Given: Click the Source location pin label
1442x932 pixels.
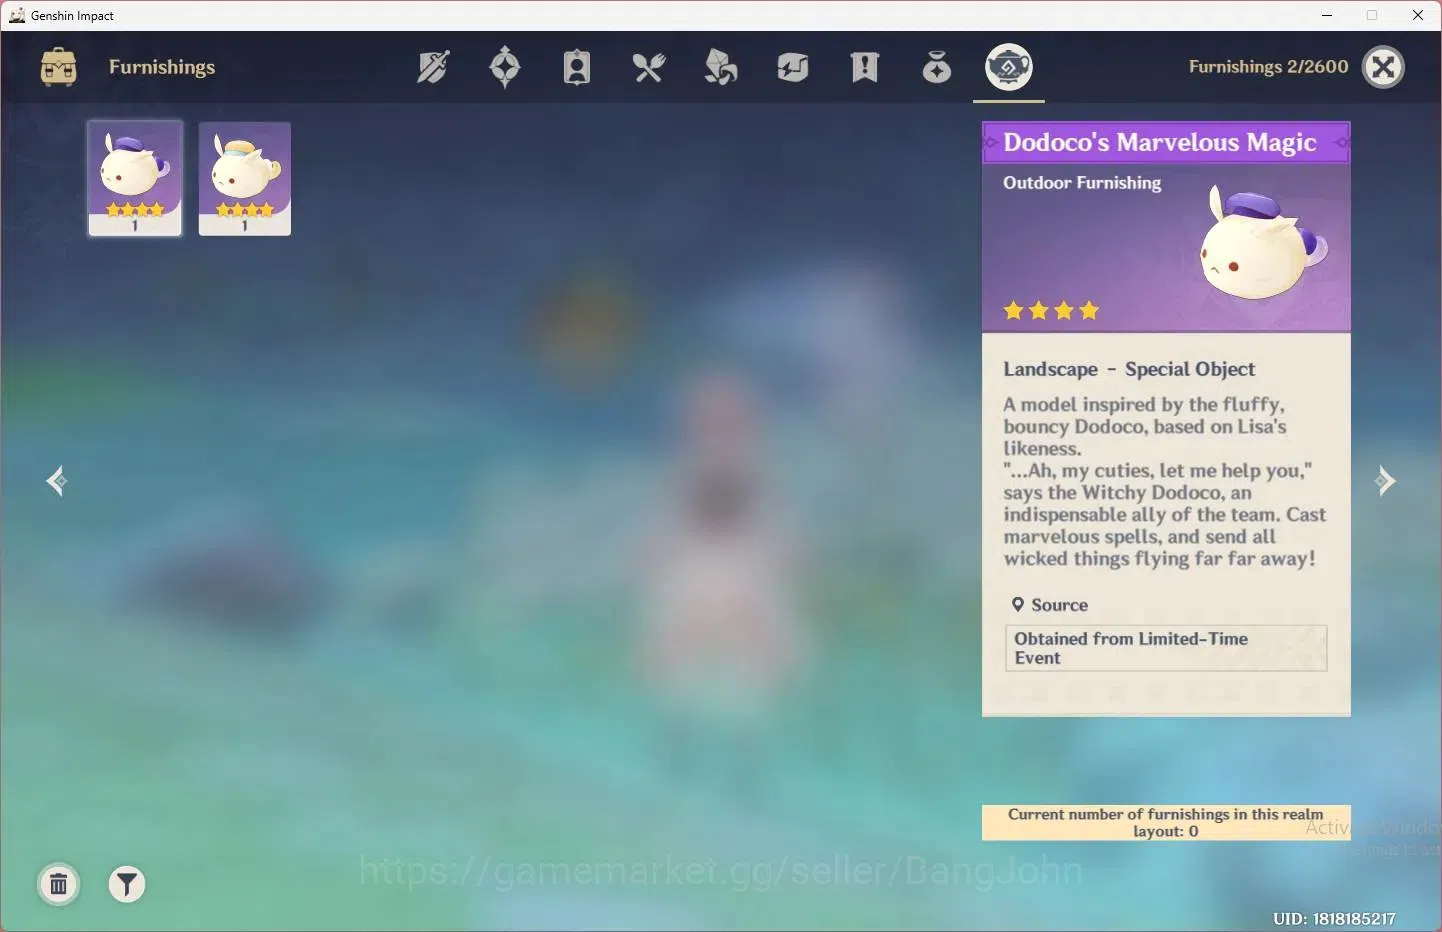Looking at the screenshot, I should coord(1049,605).
